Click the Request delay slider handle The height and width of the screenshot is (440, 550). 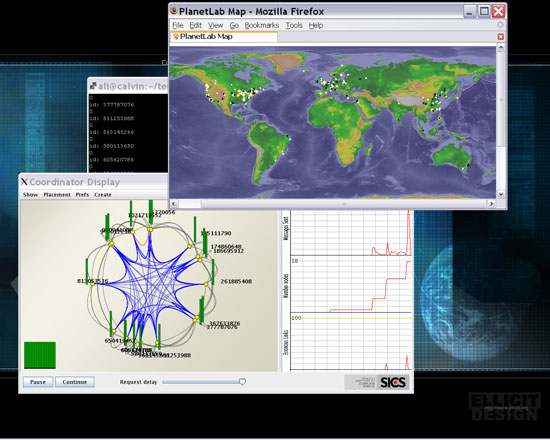[x=242, y=382]
